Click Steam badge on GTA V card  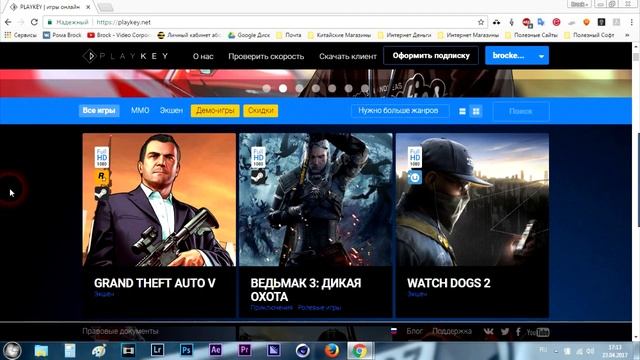click(x=102, y=193)
